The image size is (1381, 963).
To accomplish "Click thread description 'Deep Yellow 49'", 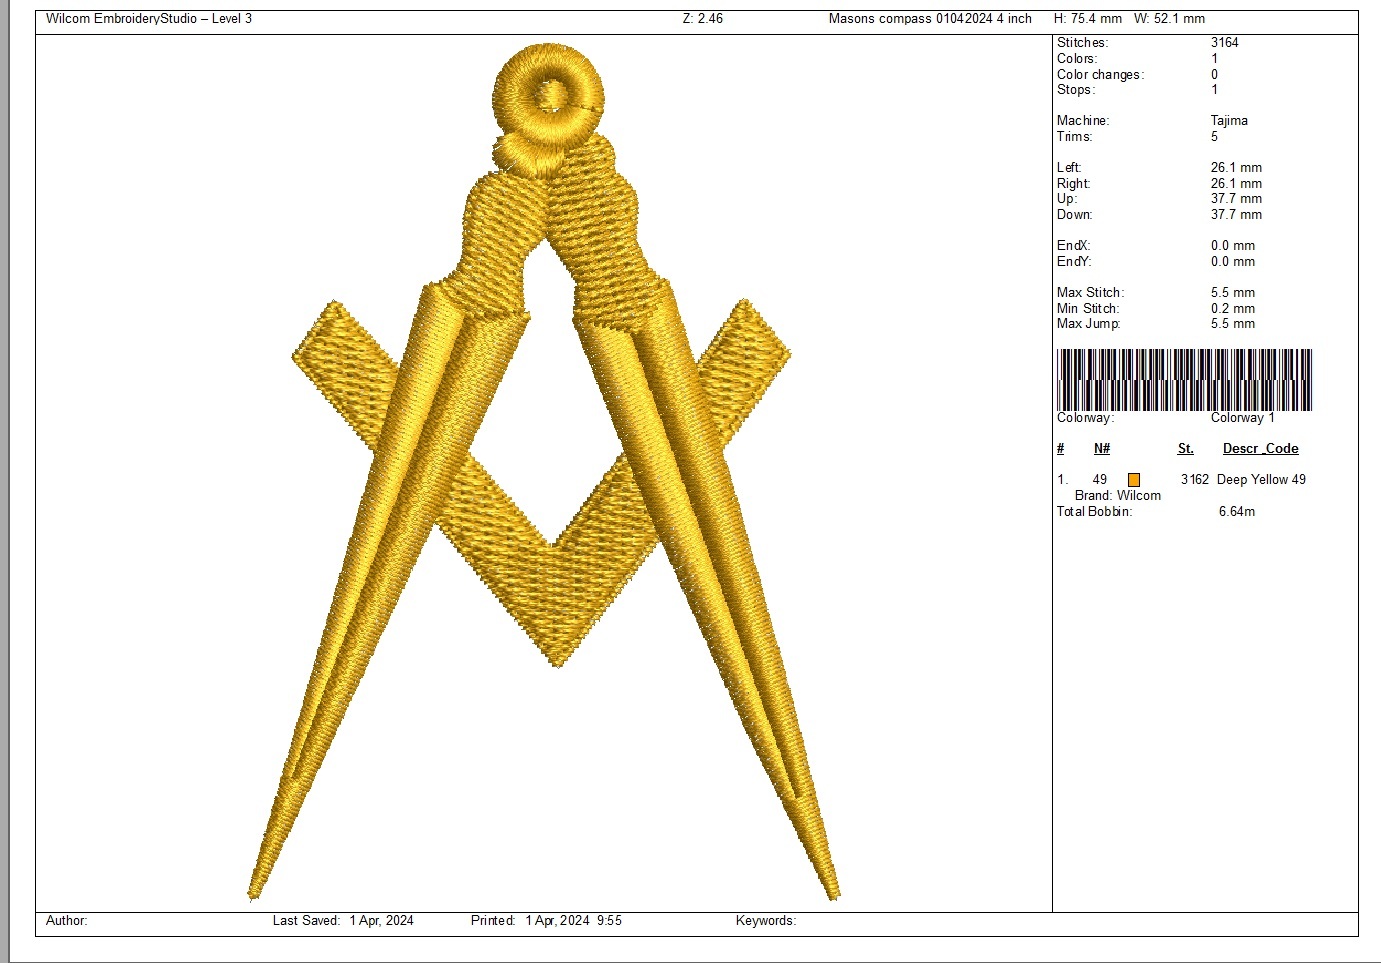I will click(1262, 480).
